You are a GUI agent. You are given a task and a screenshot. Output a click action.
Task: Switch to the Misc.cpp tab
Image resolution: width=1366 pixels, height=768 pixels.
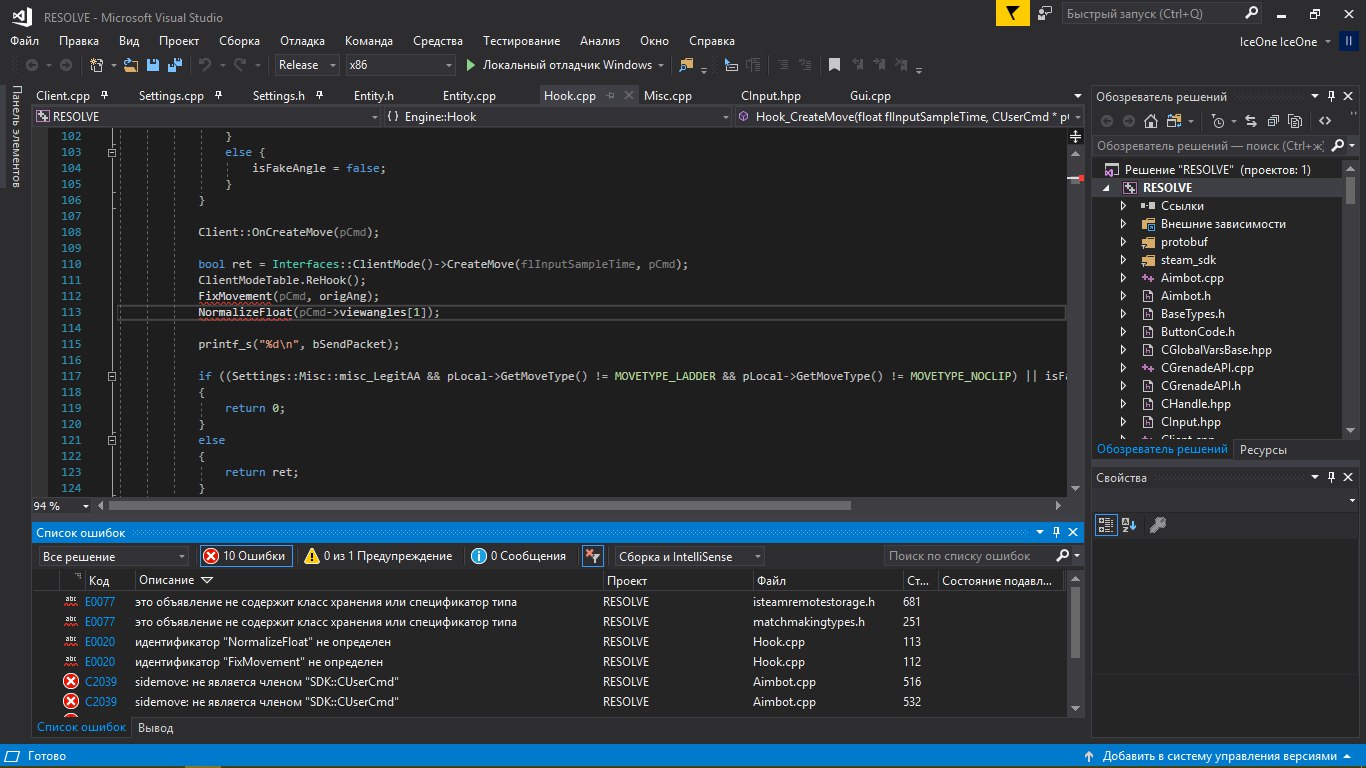[667, 96]
